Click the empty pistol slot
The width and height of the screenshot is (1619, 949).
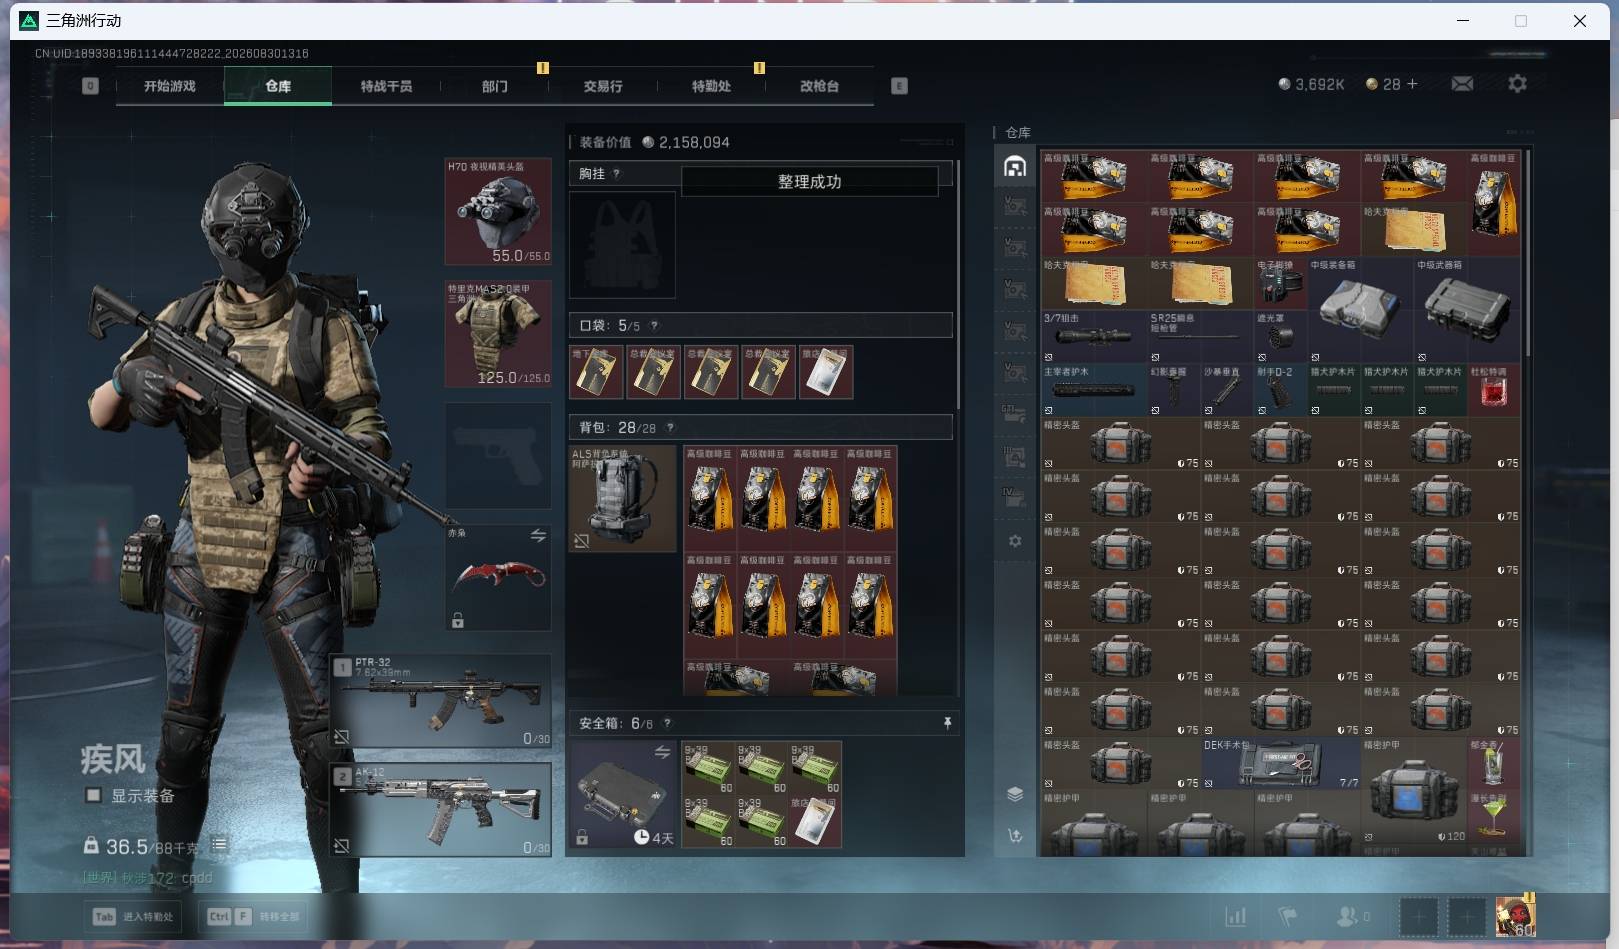coord(498,456)
